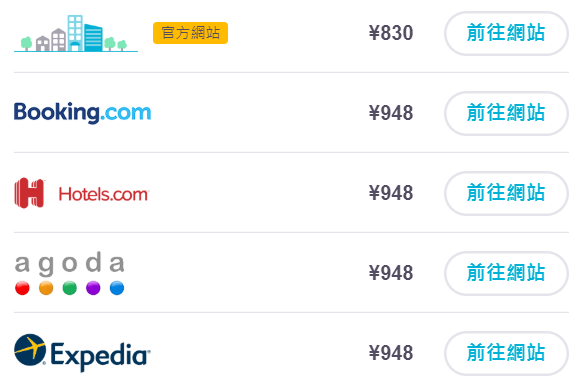Screen dimensions: 586x387
Task: Select the ¥830 official website price
Action: click(391, 33)
